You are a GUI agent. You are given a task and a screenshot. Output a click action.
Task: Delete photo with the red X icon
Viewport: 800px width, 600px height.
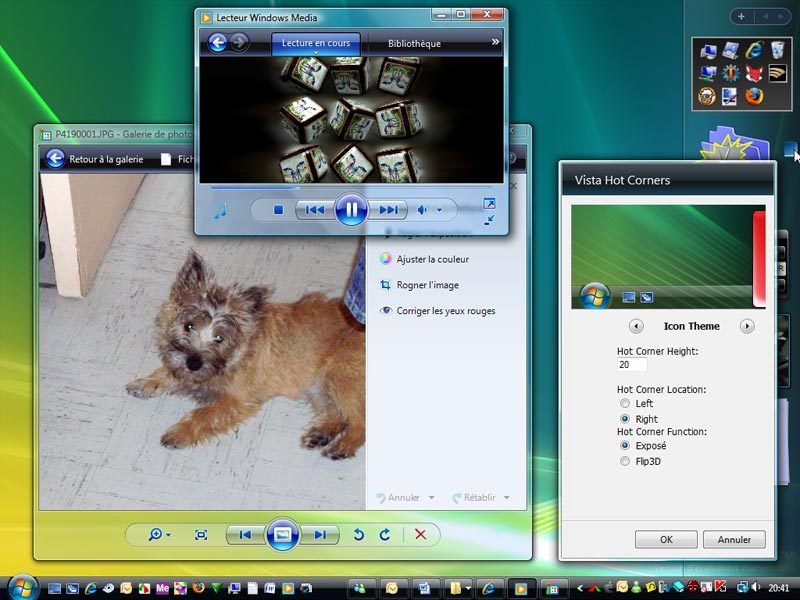[x=420, y=535]
